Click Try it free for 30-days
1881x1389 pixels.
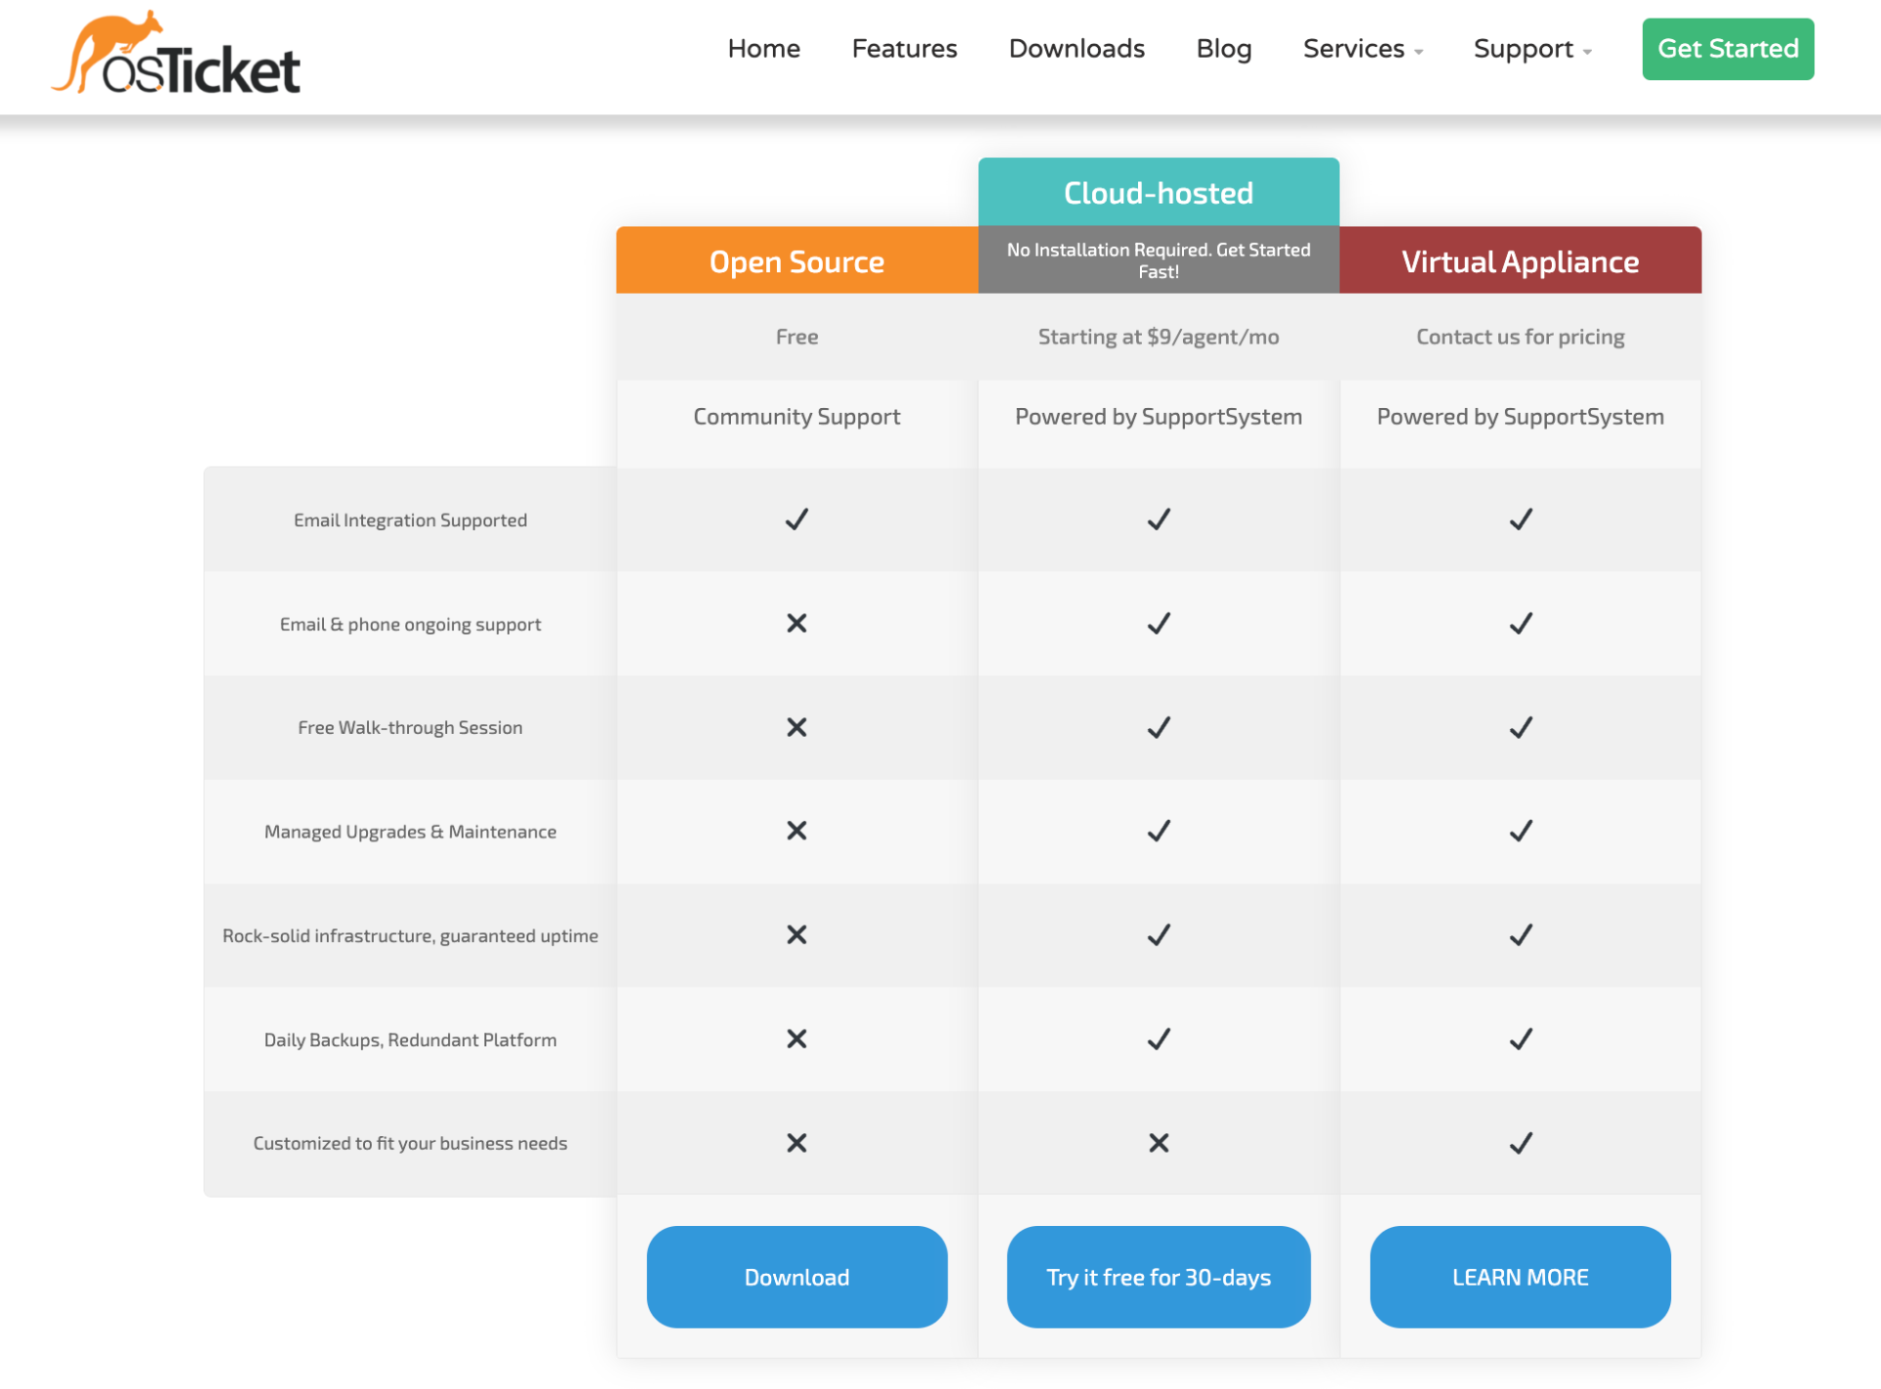(x=1158, y=1277)
